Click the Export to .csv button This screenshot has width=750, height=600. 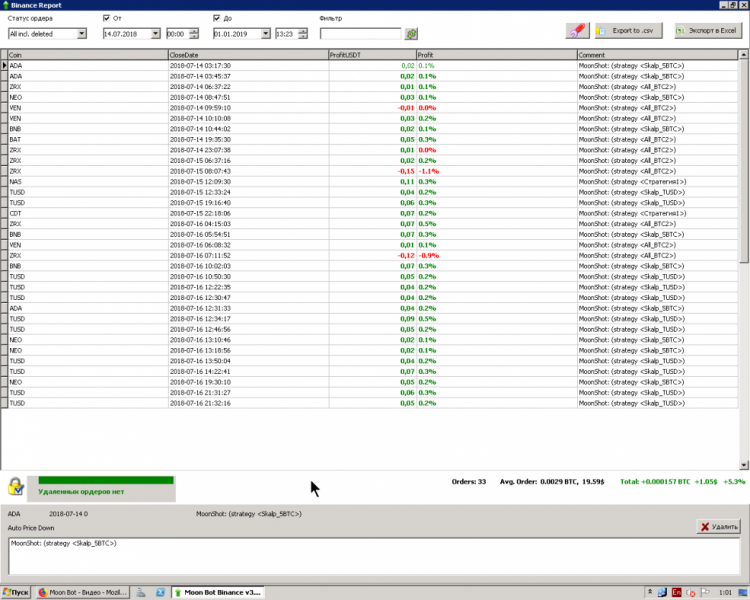(x=629, y=31)
